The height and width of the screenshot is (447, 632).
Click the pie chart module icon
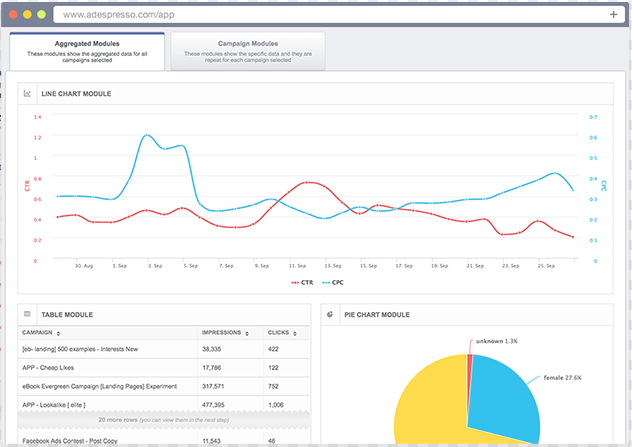[330, 314]
